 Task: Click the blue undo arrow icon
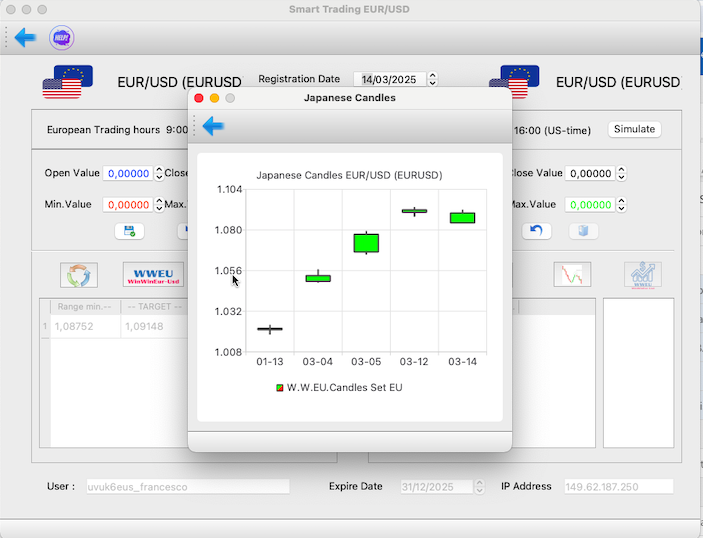[x=537, y=231]
